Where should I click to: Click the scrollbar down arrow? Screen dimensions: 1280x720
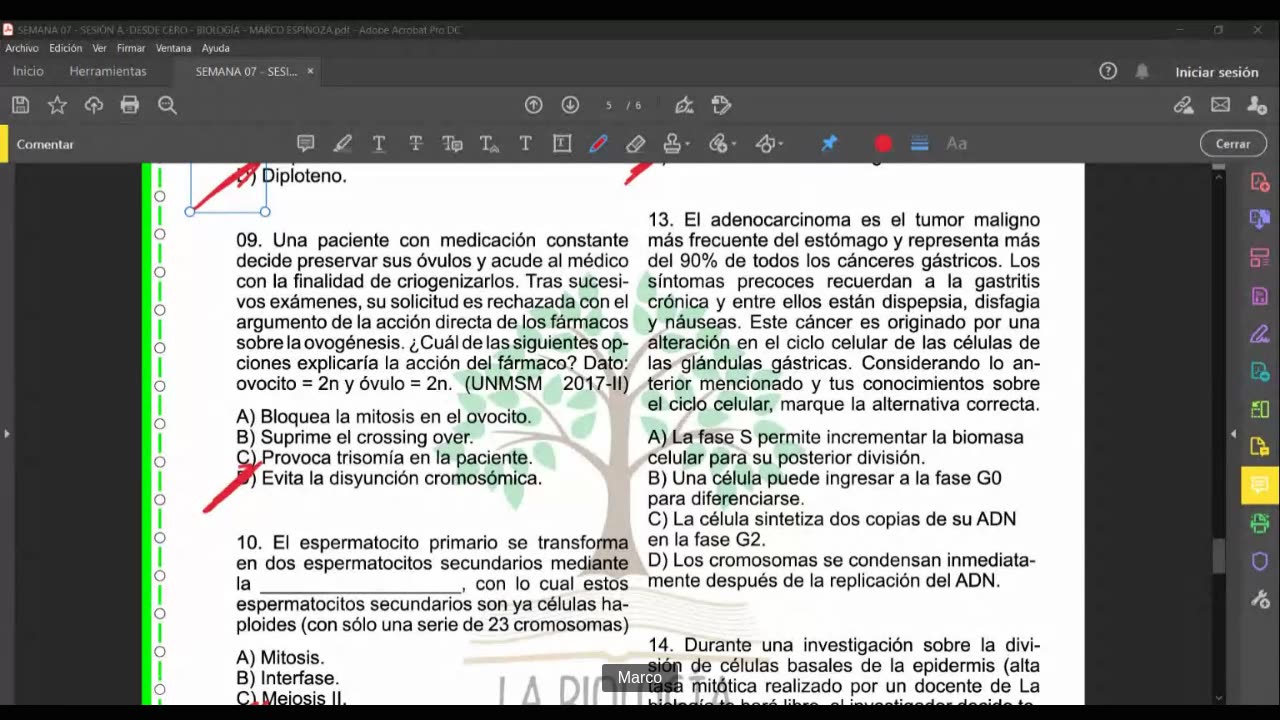tap(1218, 698)
